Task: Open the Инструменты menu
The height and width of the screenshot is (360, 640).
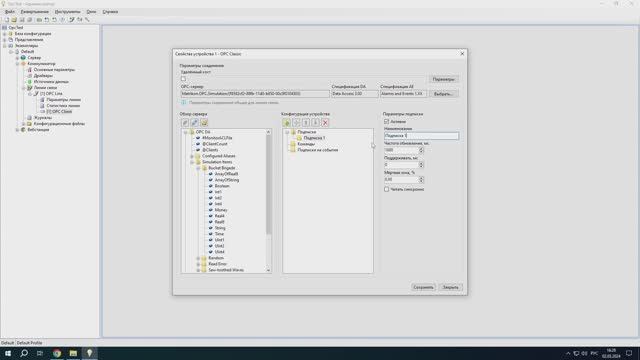Action: tap(67, 12)
